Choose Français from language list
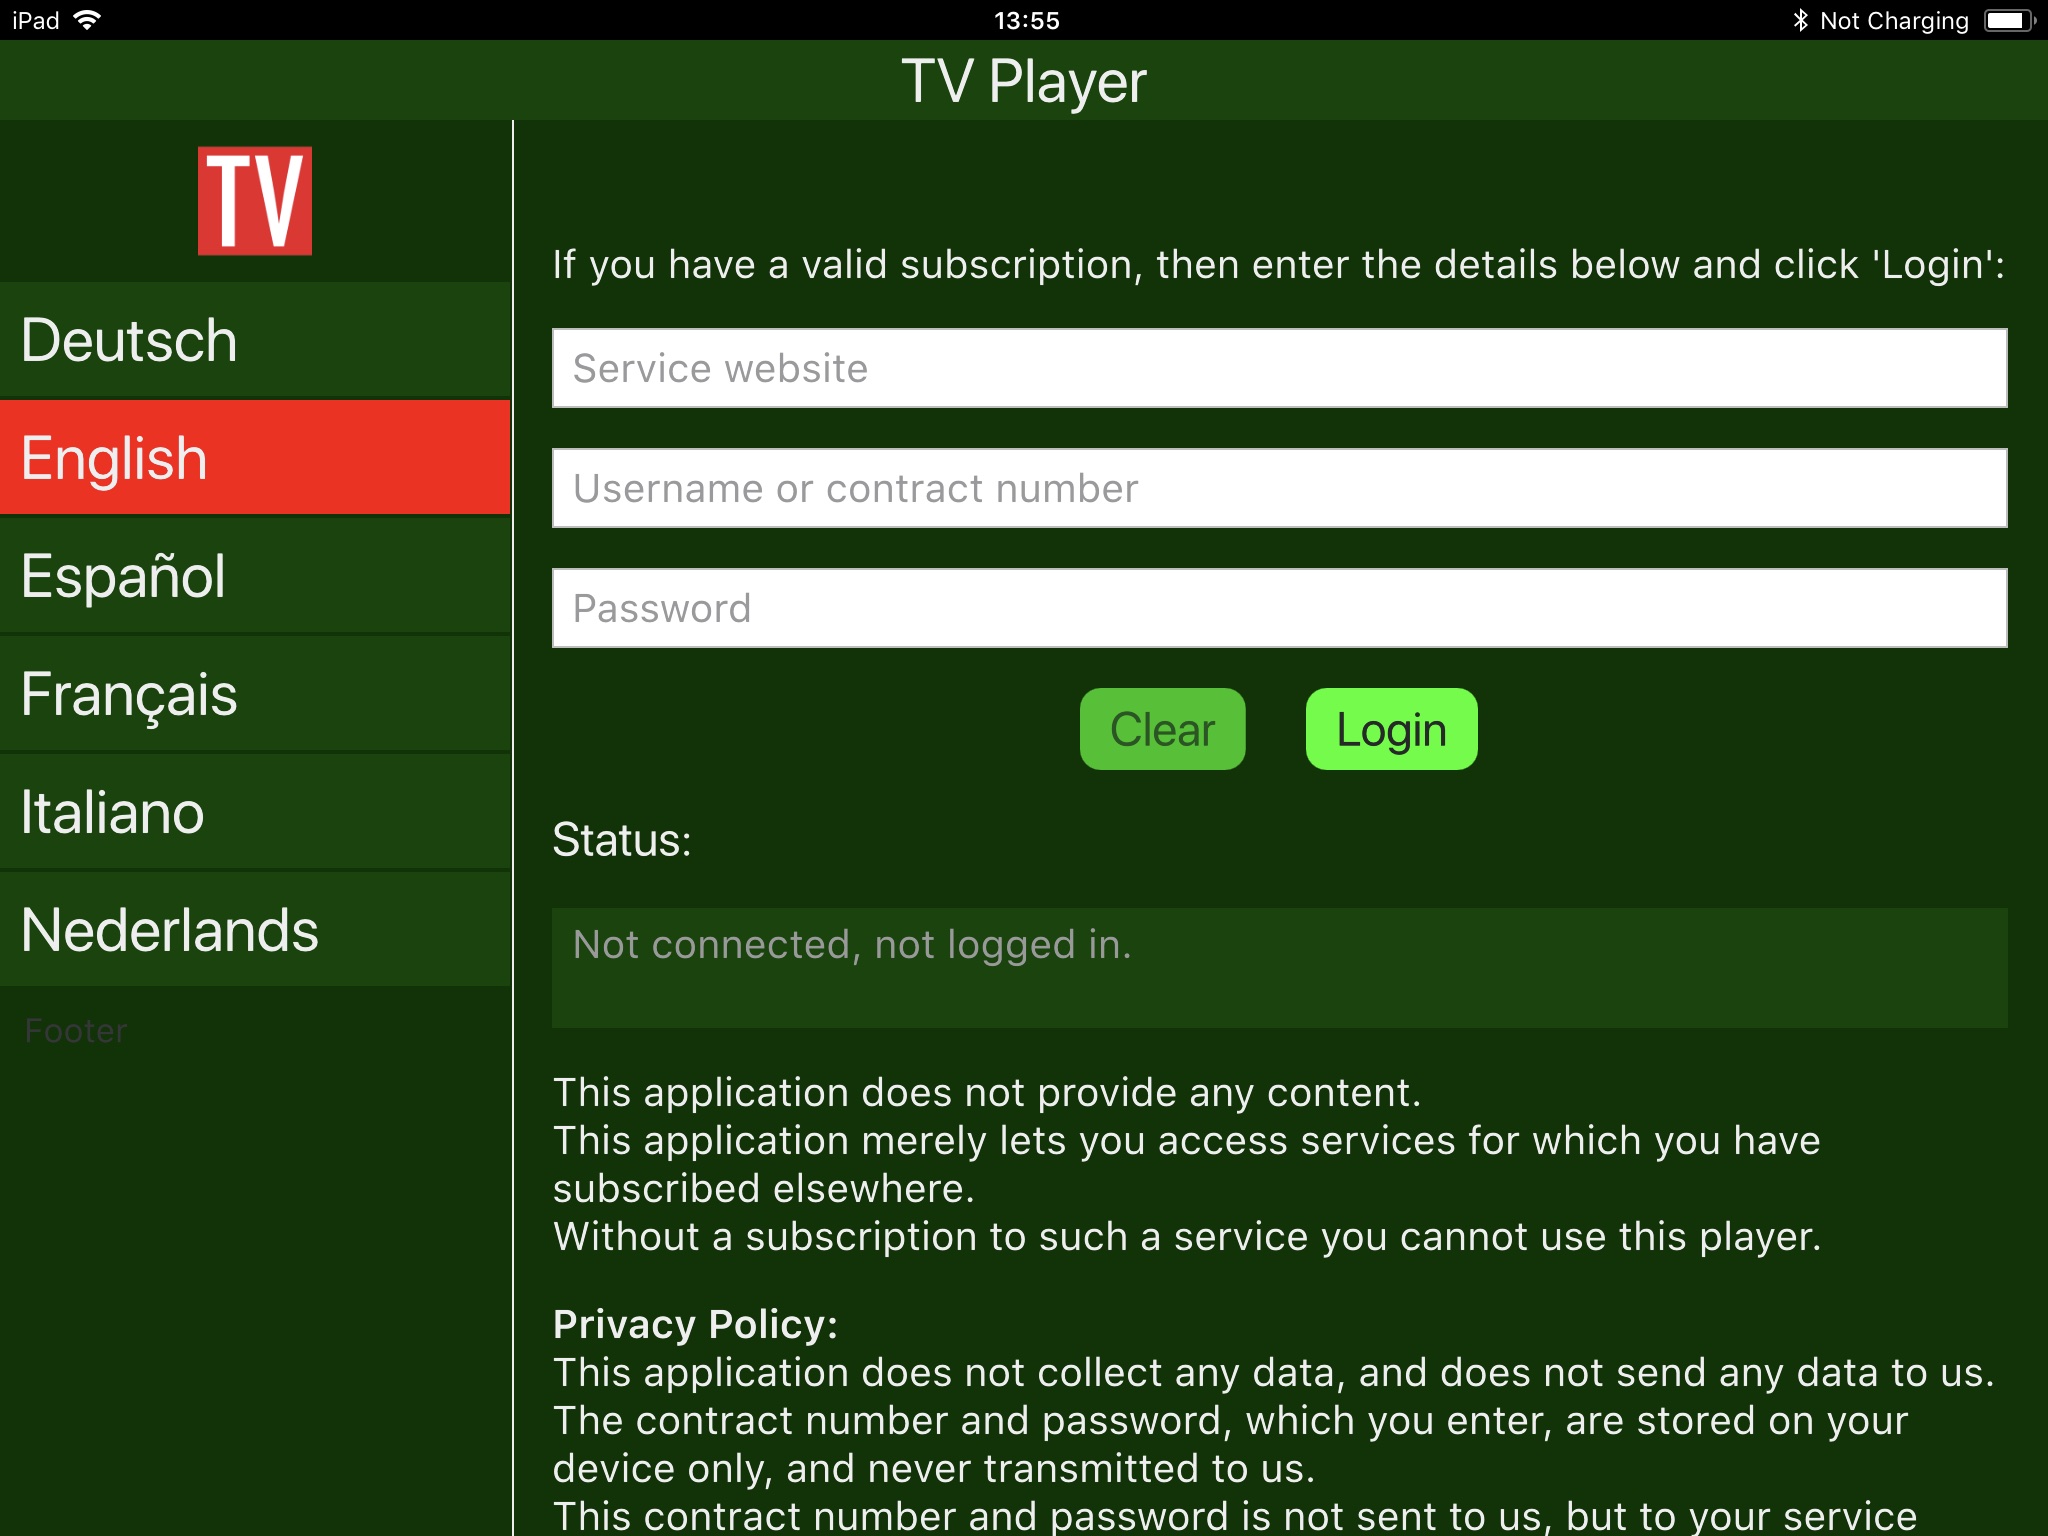 pos(255,694)
